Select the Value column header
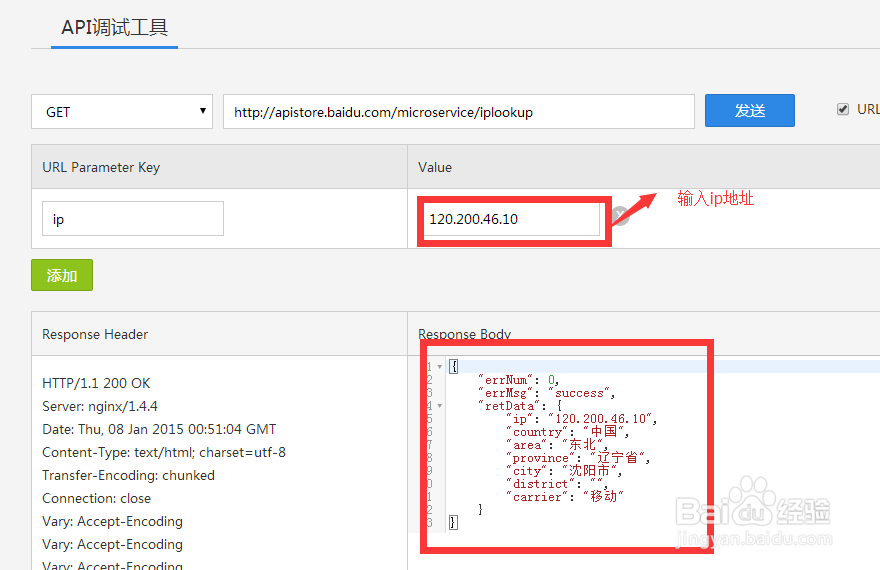 pyautogui.click(x=435, y=167)
